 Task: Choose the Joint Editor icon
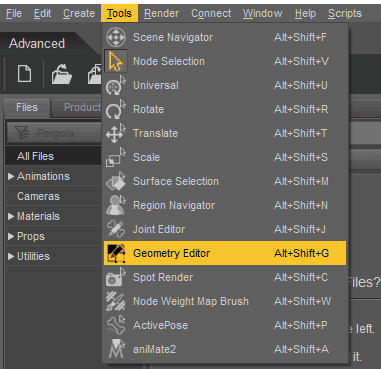pyautogui.click(x=116, y=229)
